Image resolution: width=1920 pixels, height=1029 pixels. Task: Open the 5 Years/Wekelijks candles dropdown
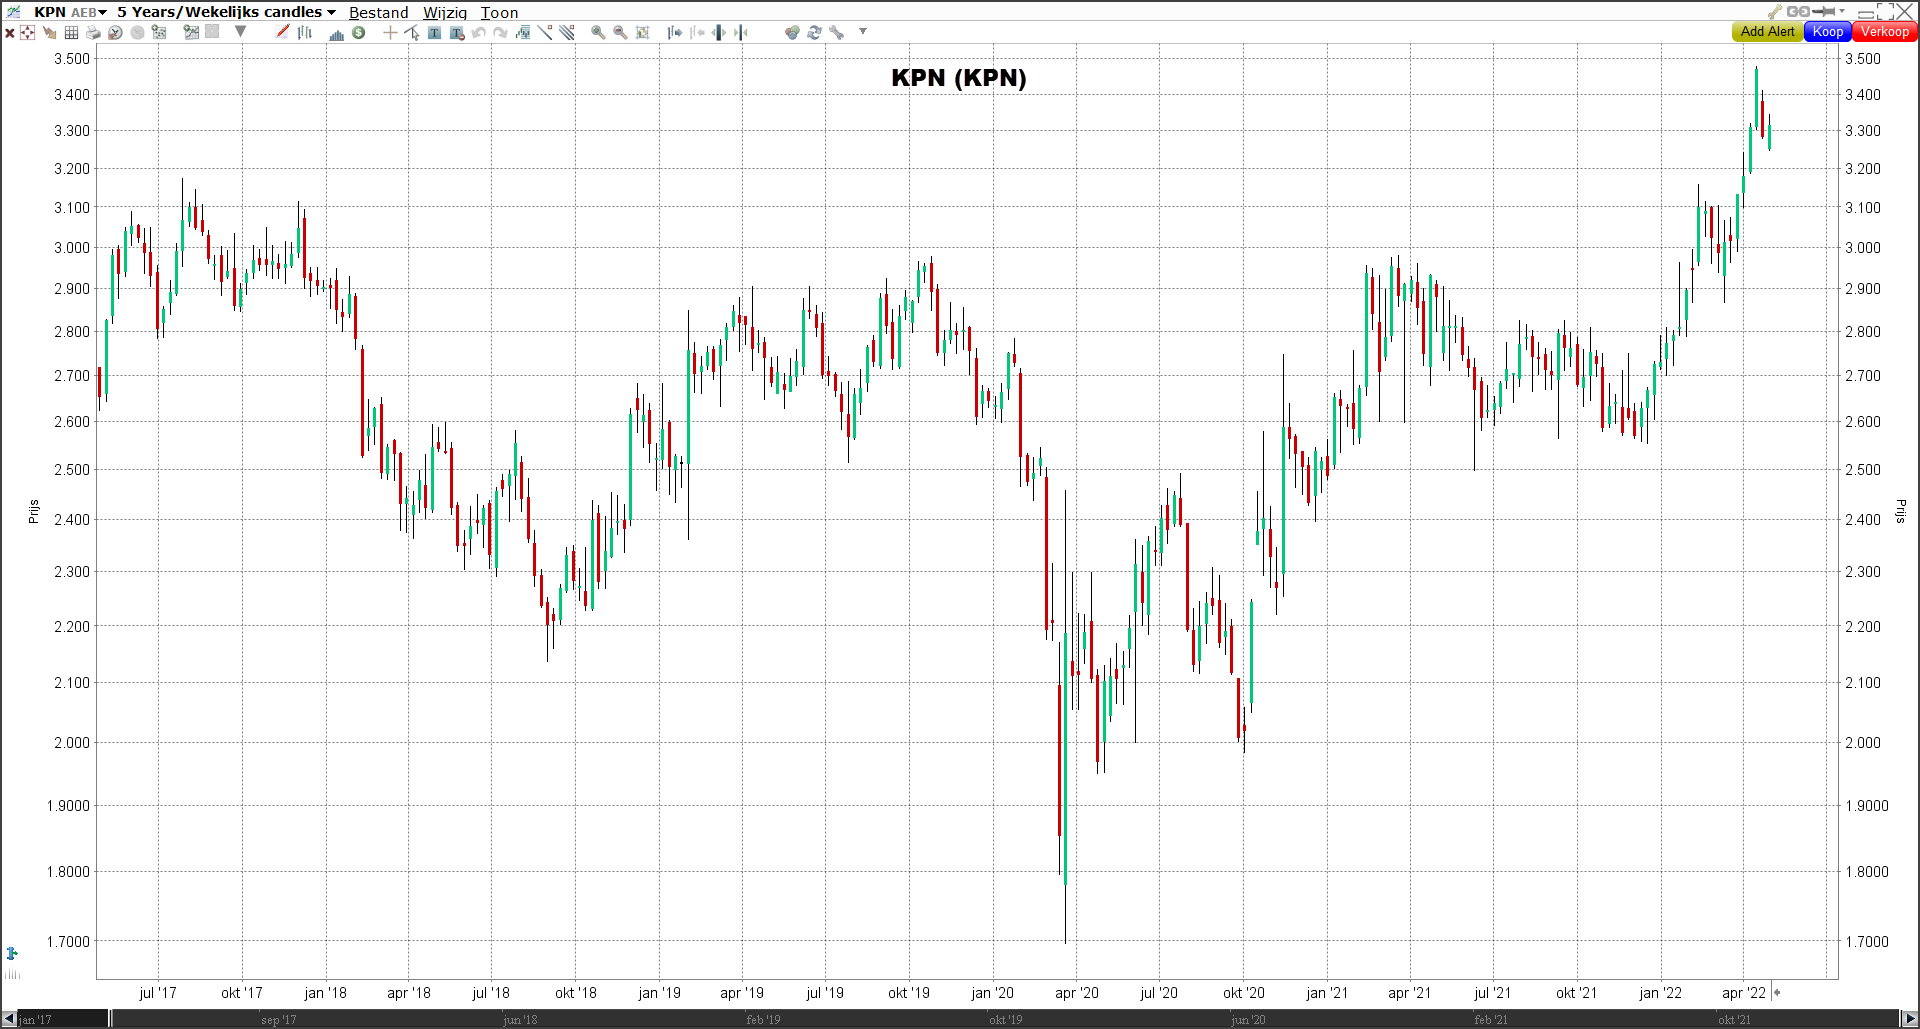[x=226, y=12]
